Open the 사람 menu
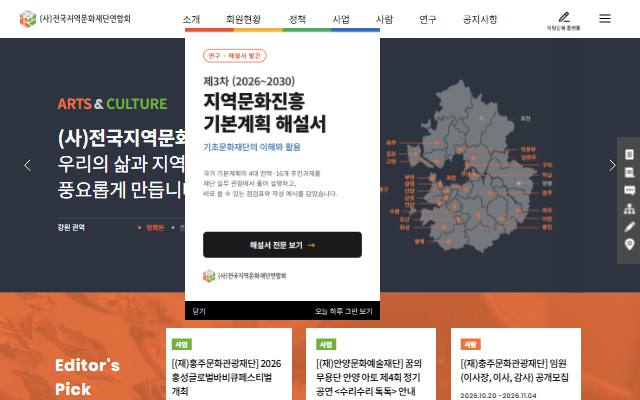Image resolution: width=640 pixels, height=400 pixels. coord(384,19)
